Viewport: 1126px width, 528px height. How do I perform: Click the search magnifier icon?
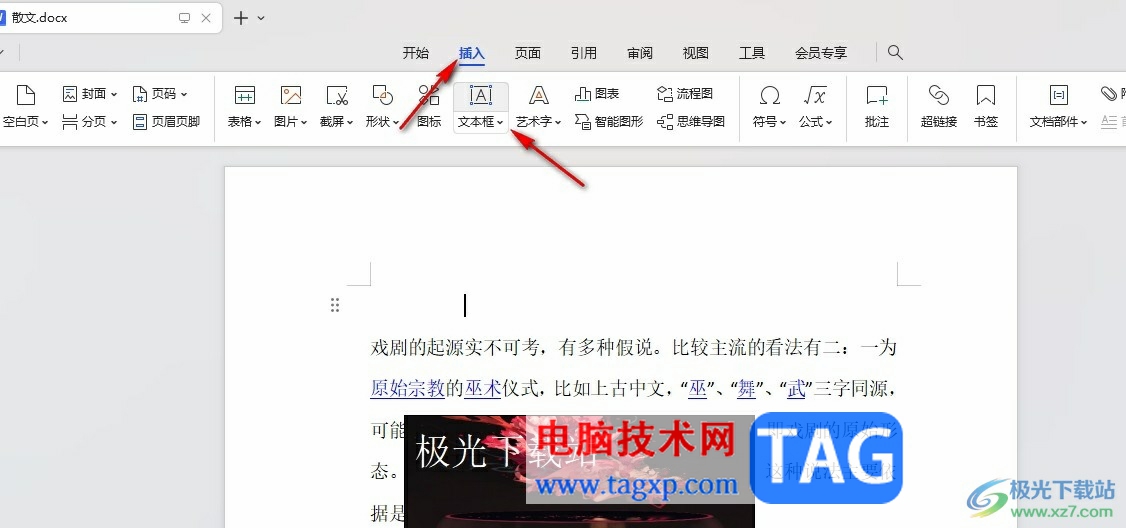pos(895,52)
